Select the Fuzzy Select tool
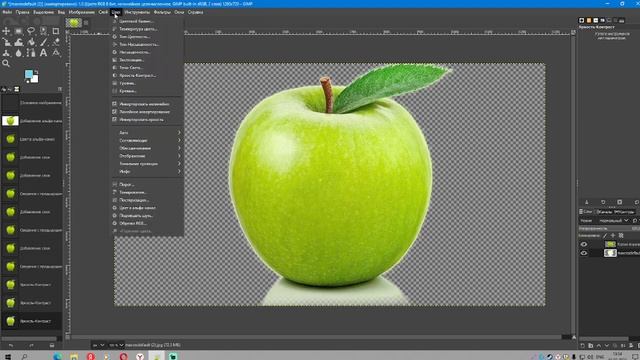The width and height of the screenshot is (640, 360). (43, 31)
